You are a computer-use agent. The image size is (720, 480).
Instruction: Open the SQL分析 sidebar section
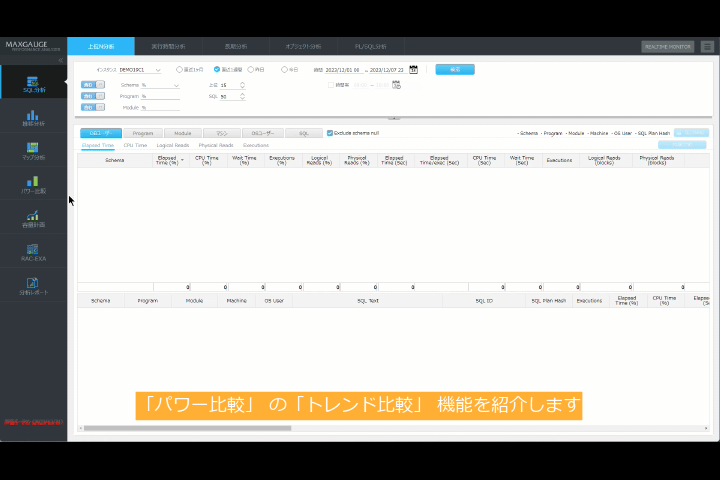[34, 82]
